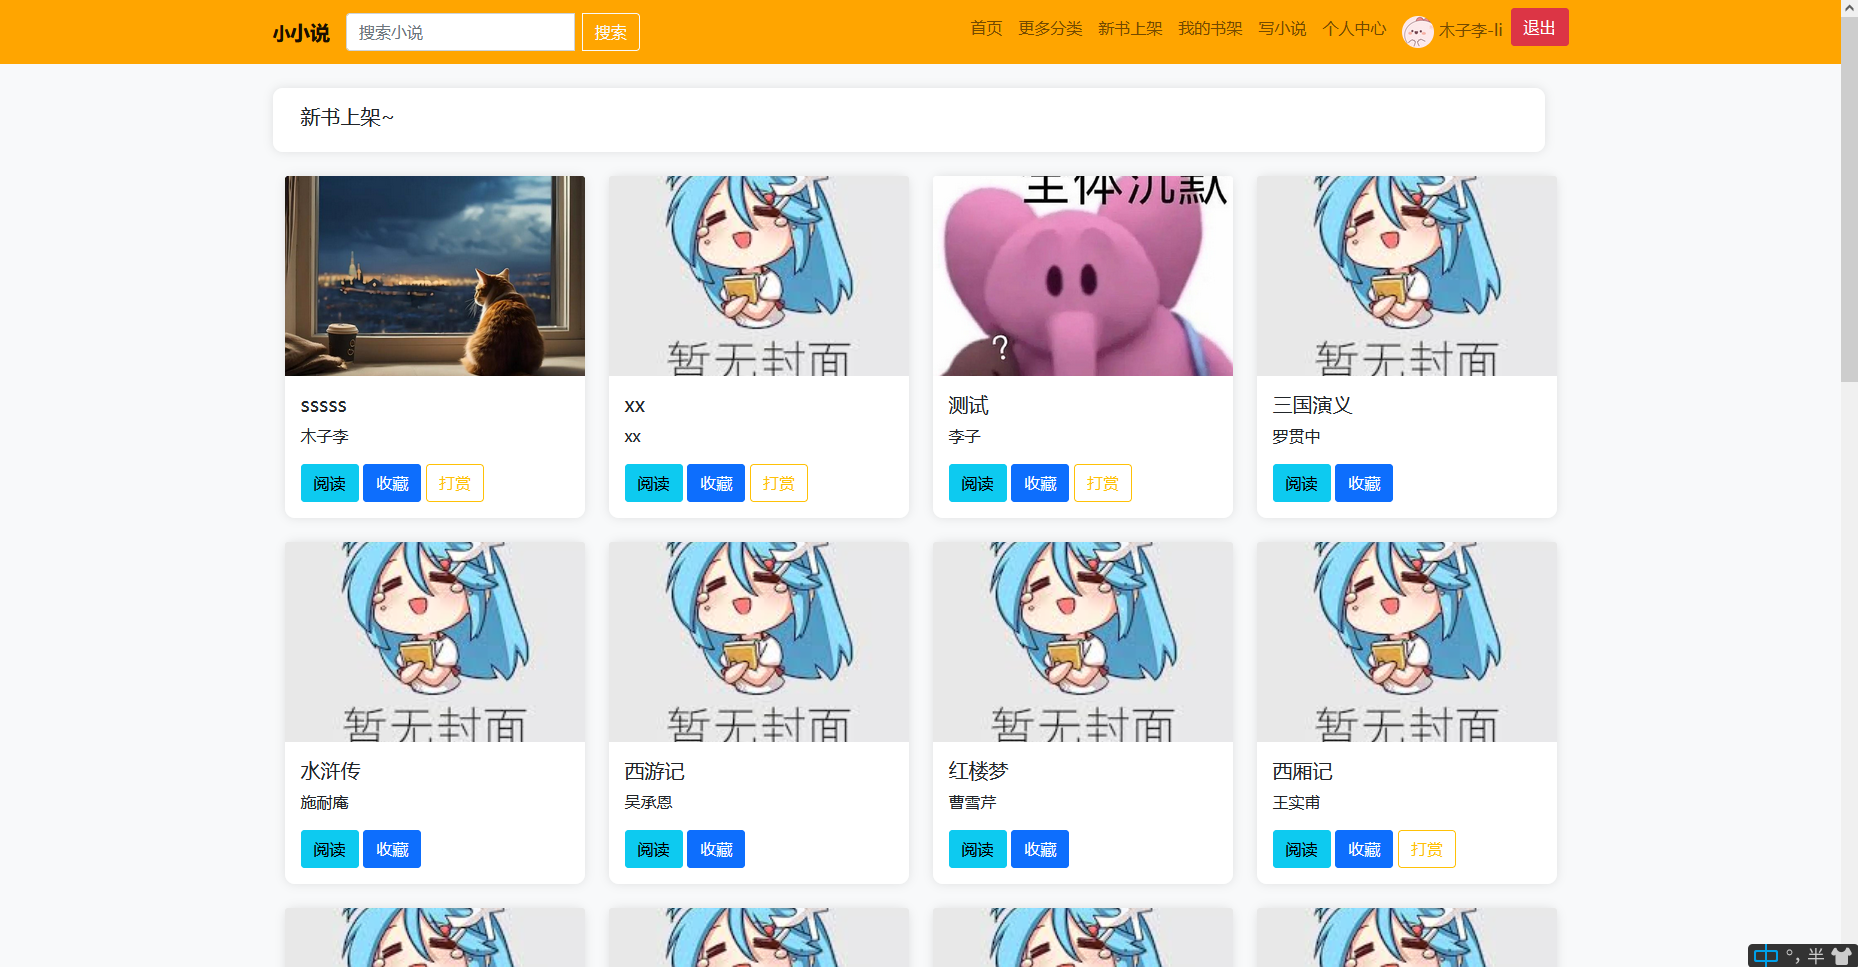Click 阅读 for 西厢记

point(1302,849)
